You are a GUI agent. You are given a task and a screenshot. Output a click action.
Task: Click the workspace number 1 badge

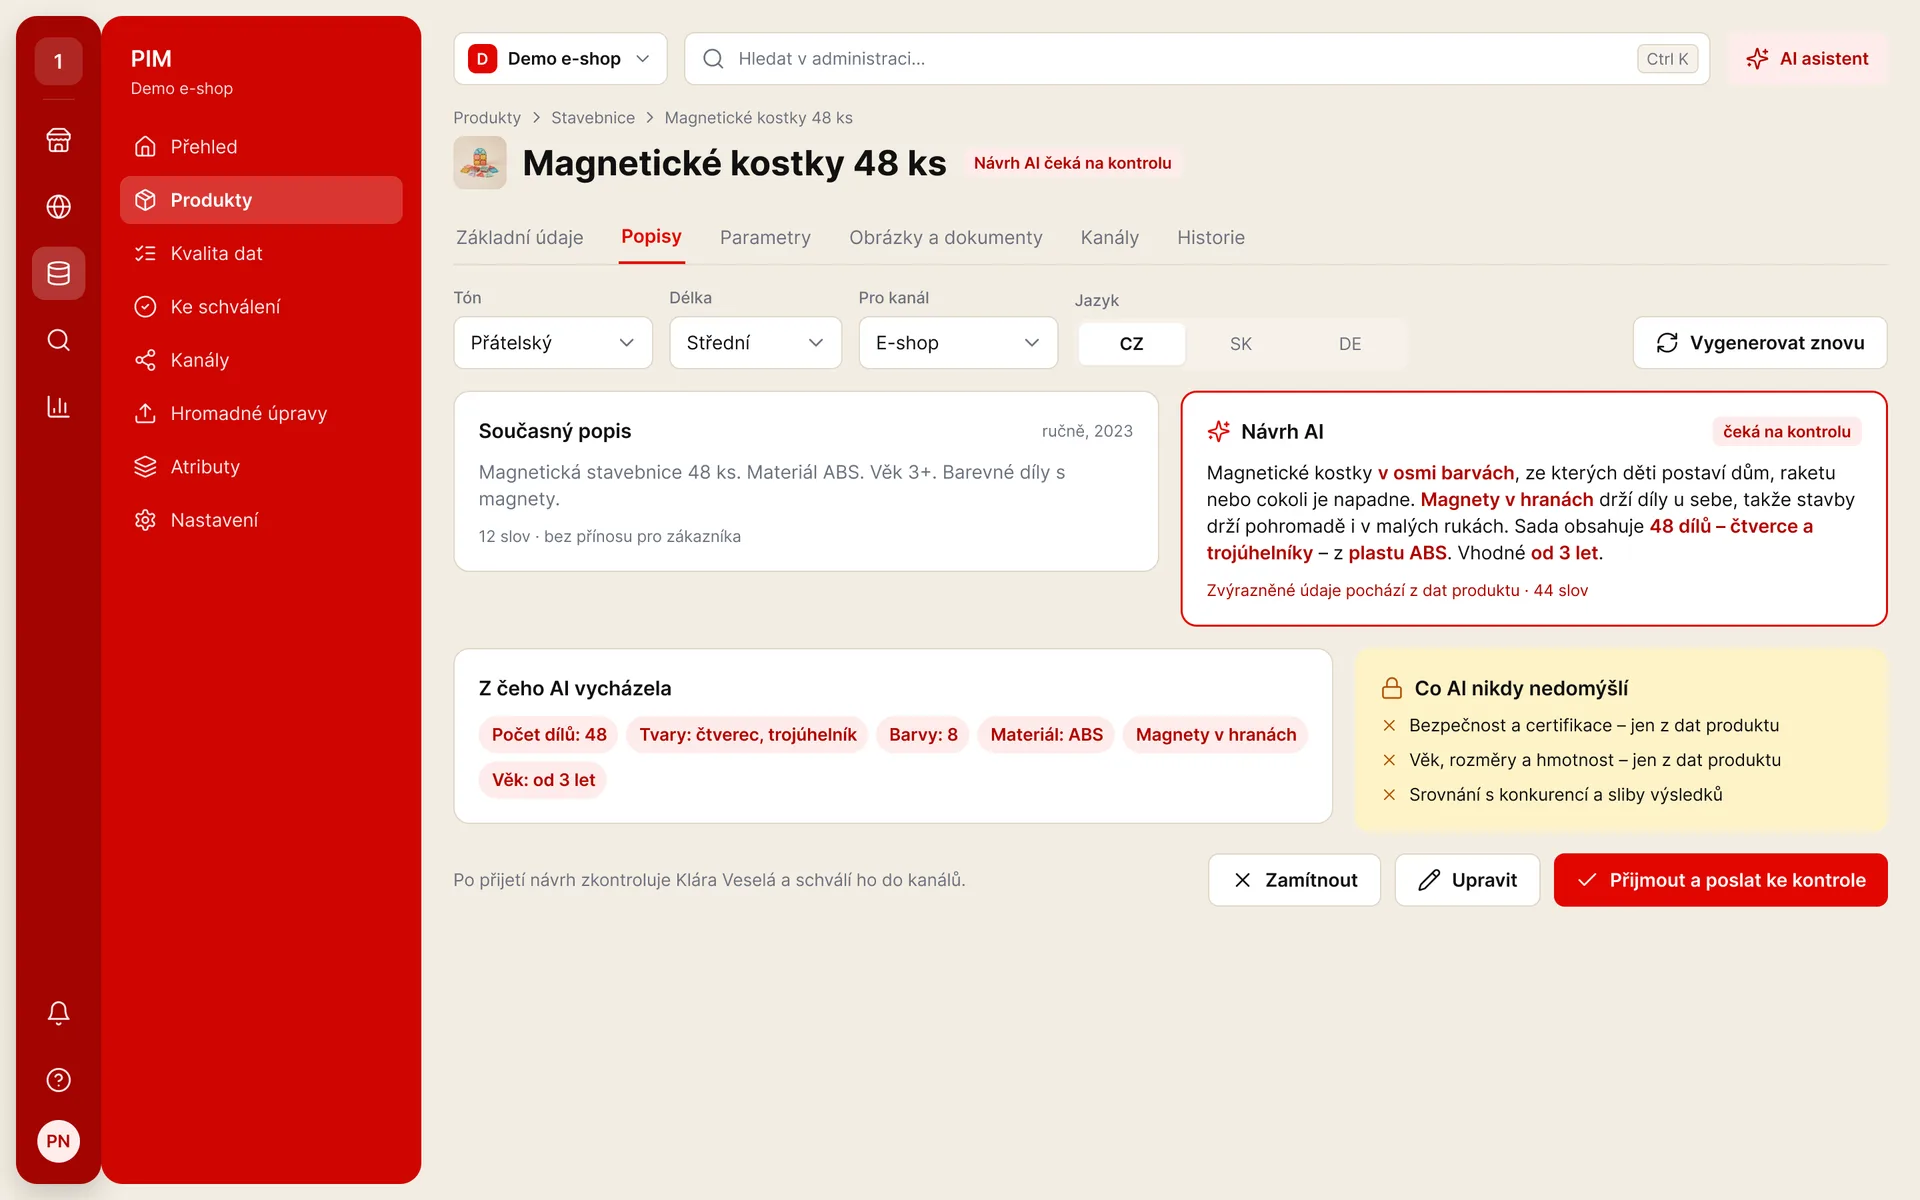tap(58, 61)
